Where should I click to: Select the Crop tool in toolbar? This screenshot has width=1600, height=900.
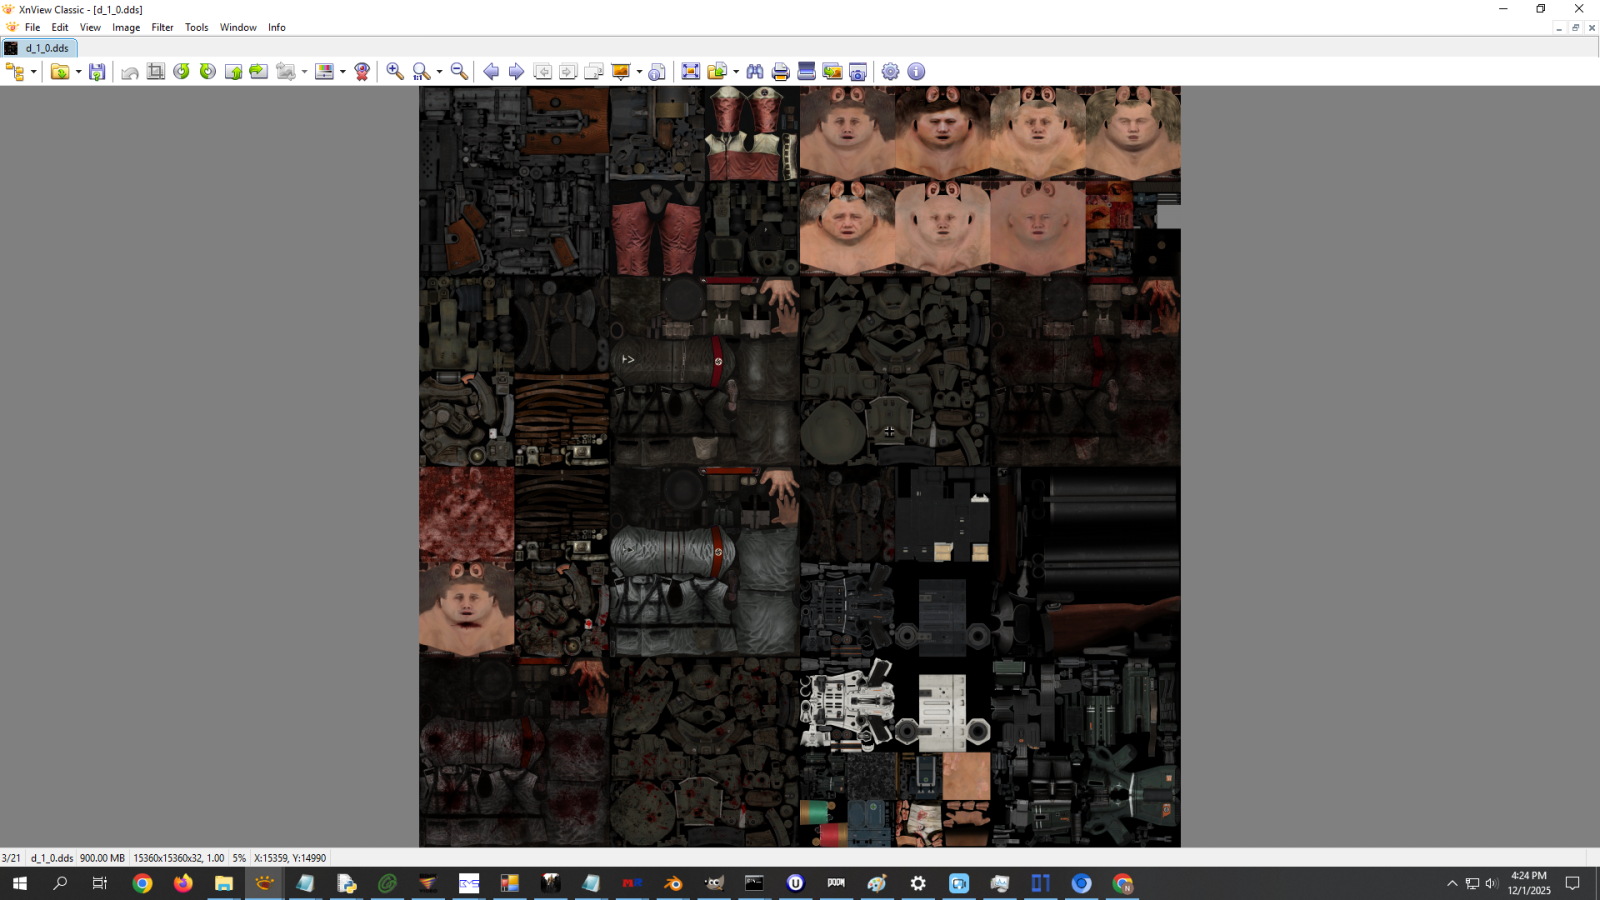coord(156,72)
